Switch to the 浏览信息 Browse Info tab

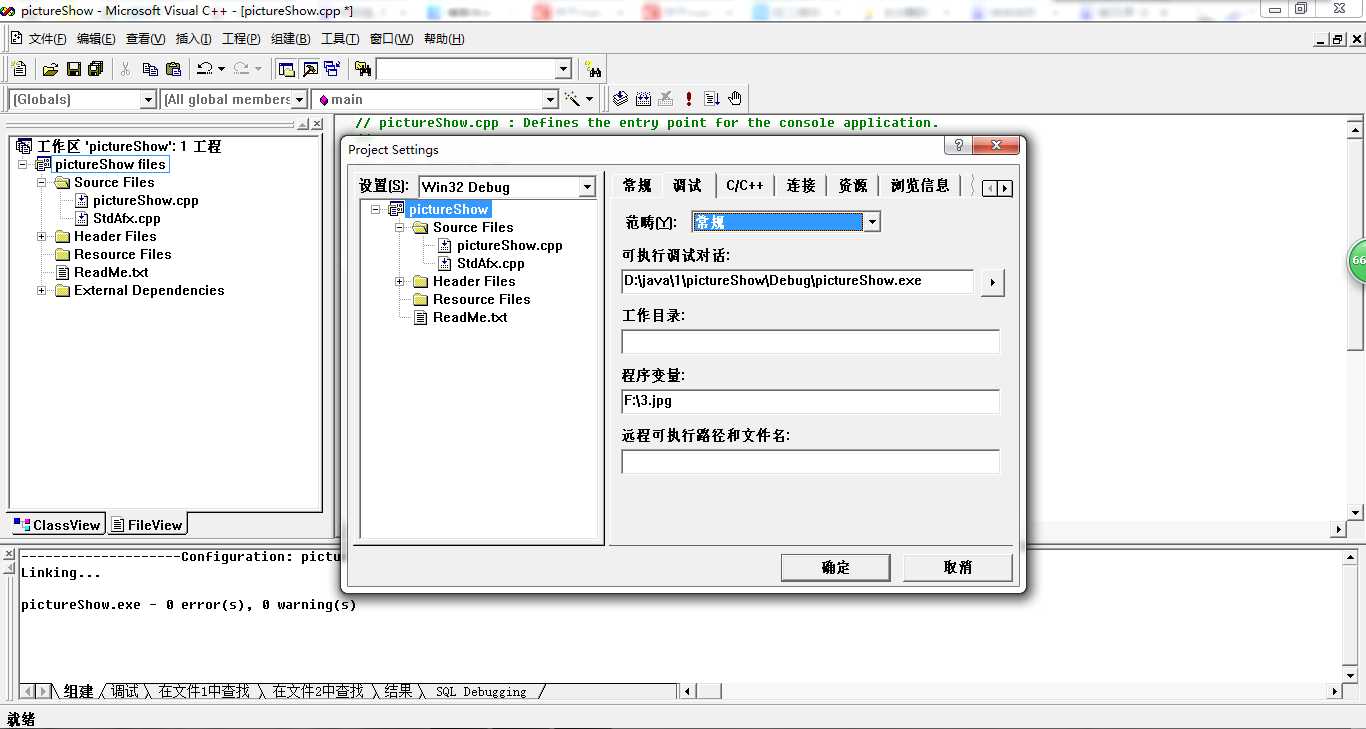pyautogui.click(x=920, y=186)
